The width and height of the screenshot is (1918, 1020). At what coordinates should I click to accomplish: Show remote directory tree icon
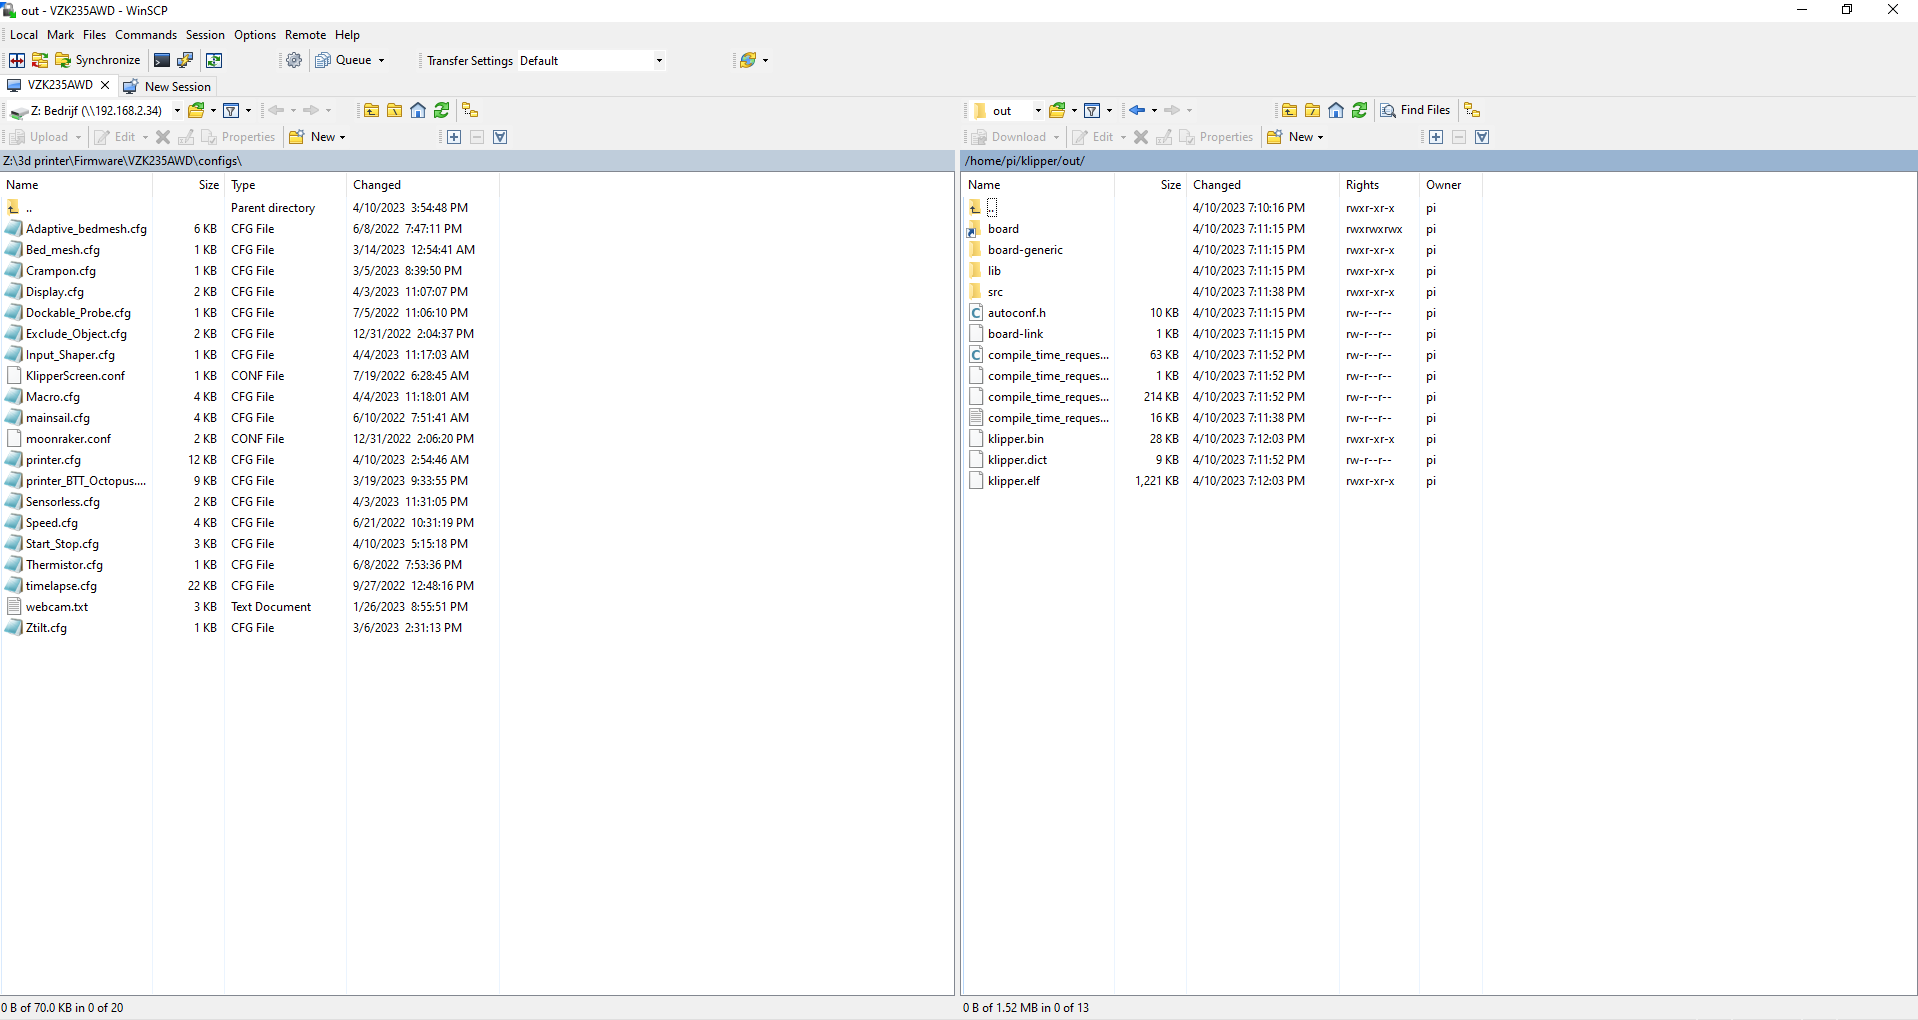pos(1472,110)
